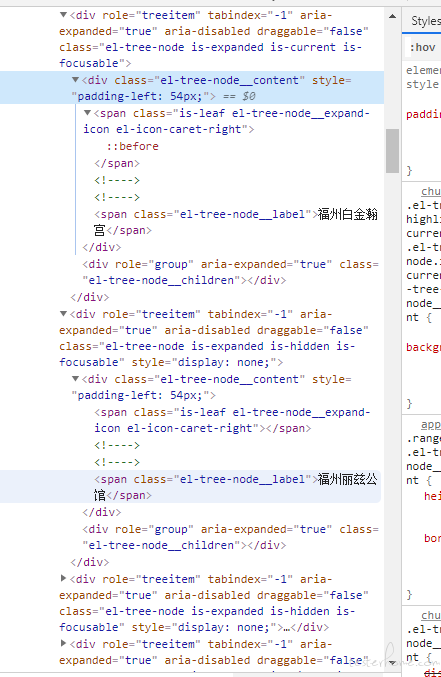This screenshot has height=677, width=441.
Task: Toggle the :hov element state button
Action: point(422,47)
